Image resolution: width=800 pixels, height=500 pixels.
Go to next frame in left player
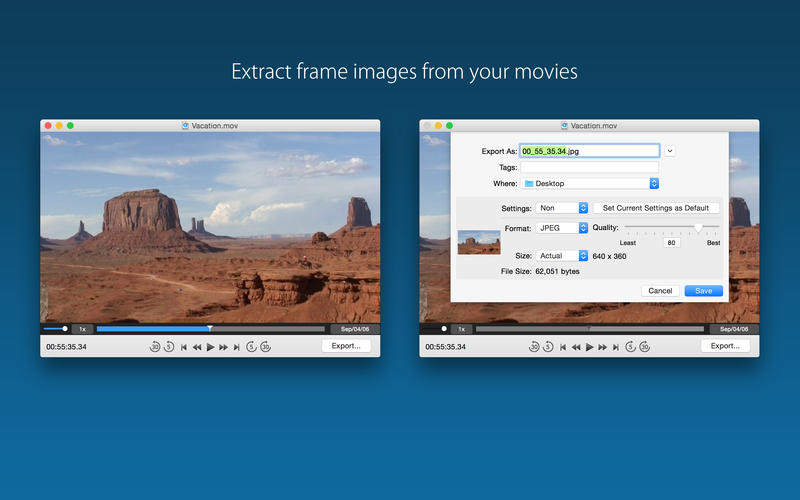pyautogui.click(x=236, y=347)
